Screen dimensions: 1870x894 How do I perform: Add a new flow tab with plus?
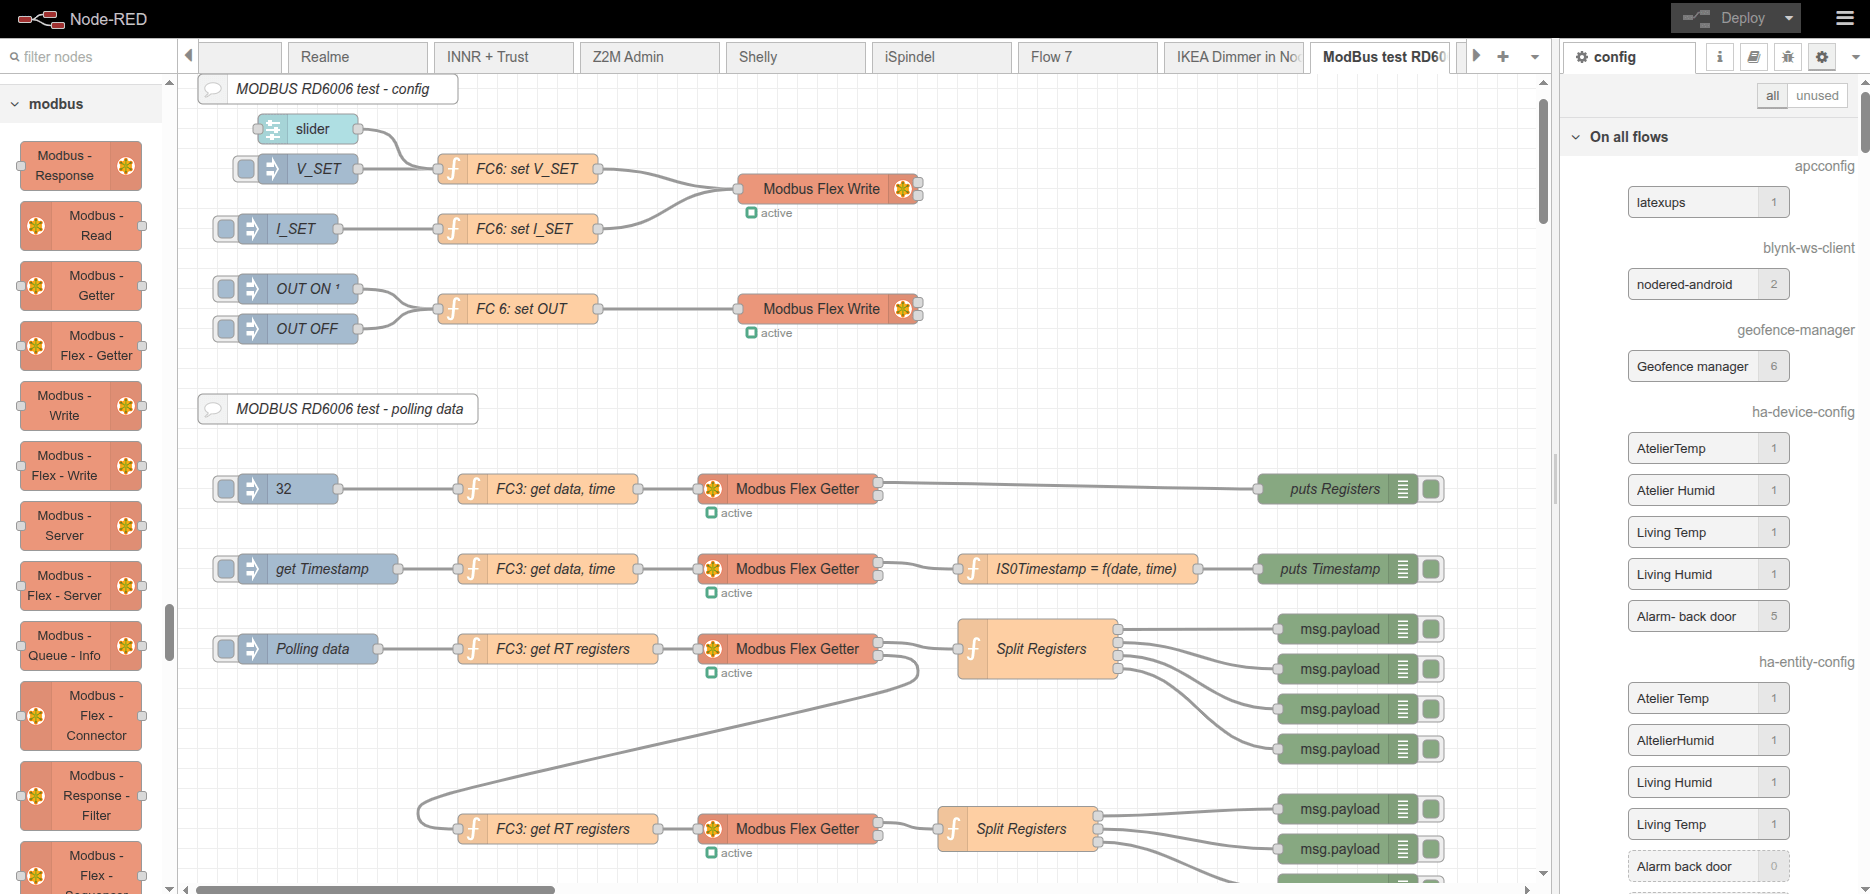click(x=1502, y=57)
